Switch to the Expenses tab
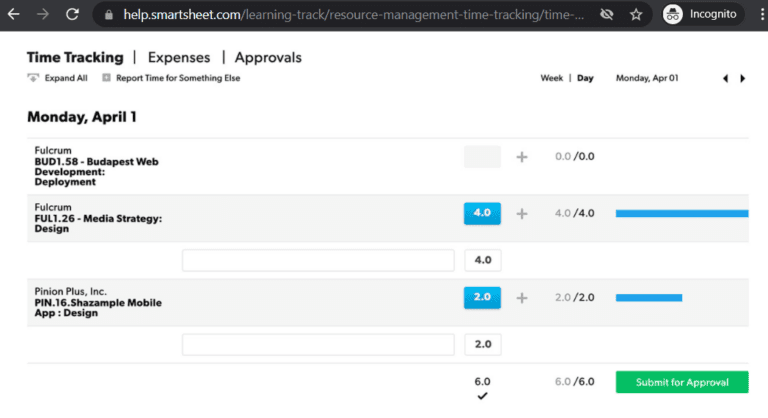The image size is (768, 418). 179,57
